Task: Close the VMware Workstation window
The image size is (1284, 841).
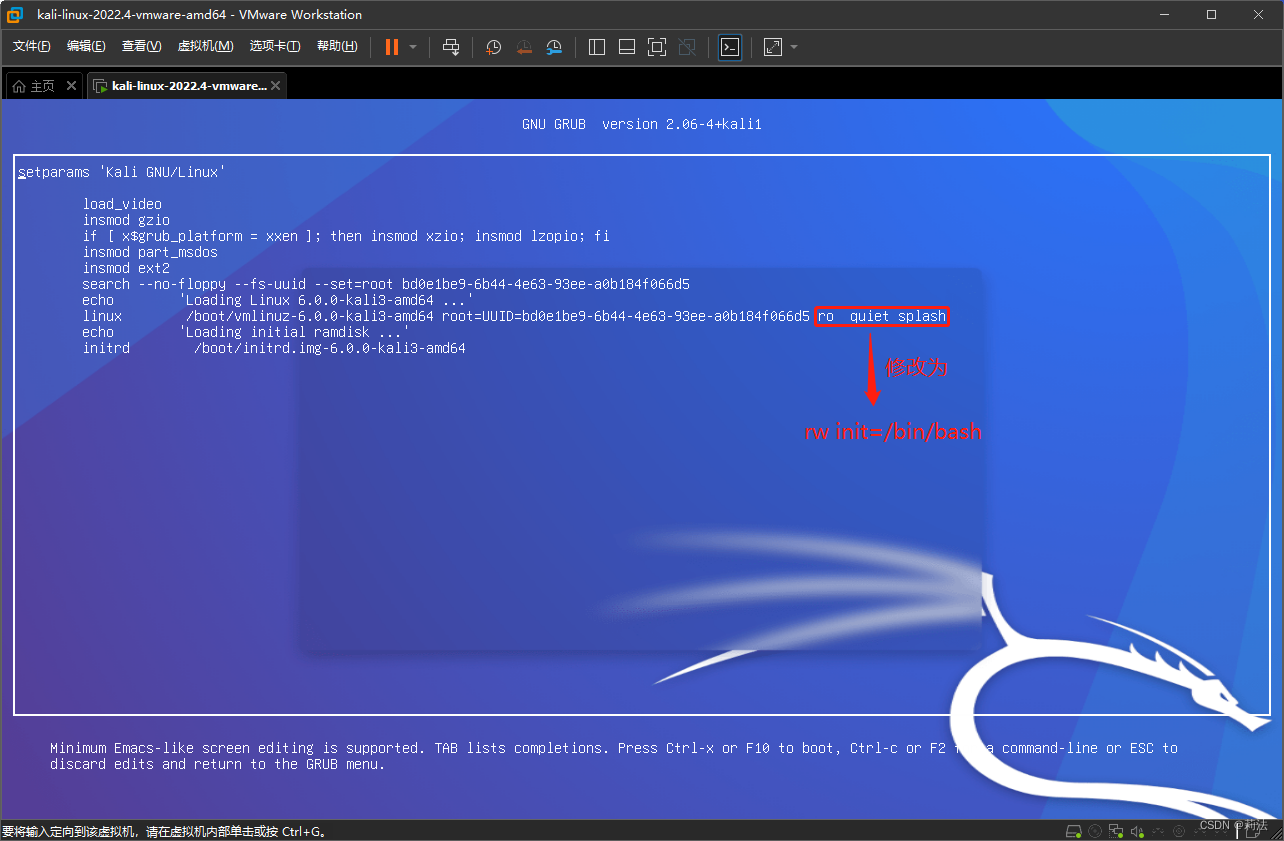Action: 1259,15
